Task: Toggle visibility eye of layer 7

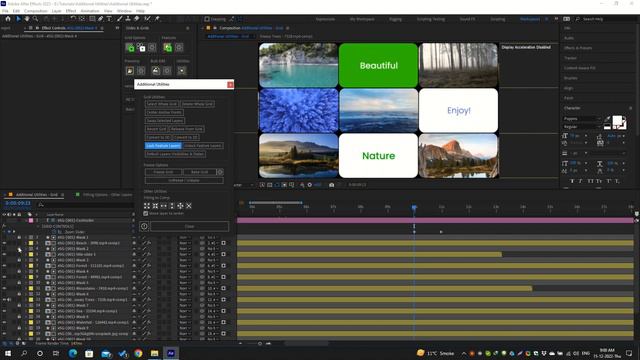Action: 4,266
